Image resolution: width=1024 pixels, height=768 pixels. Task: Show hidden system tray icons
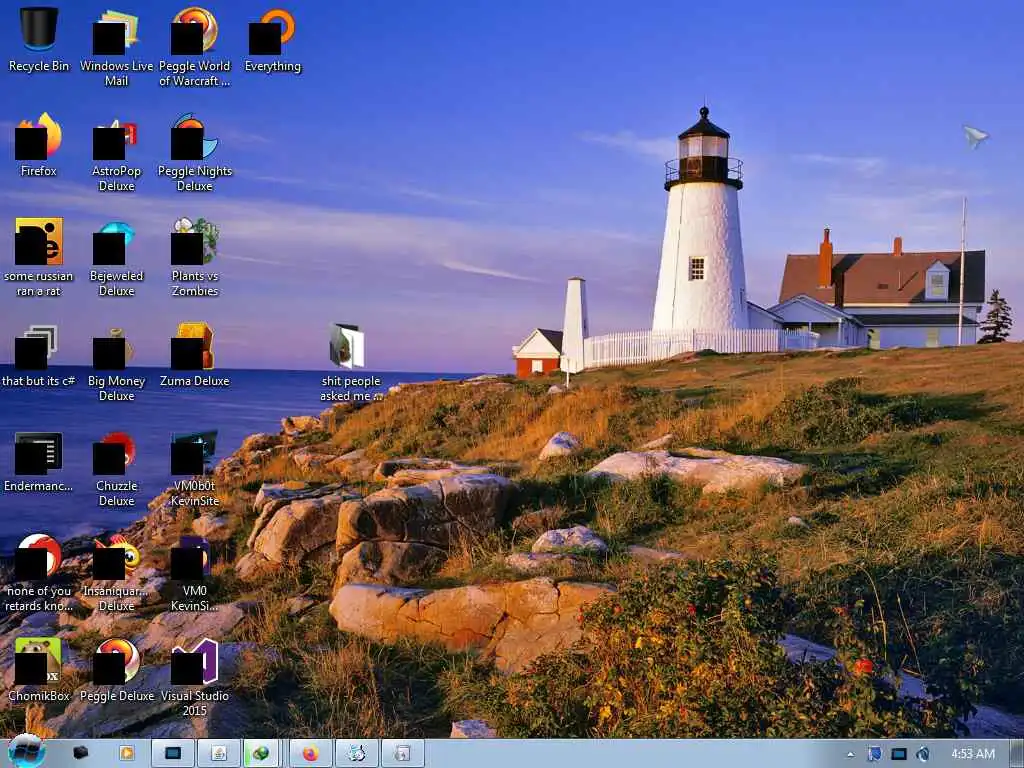tap(850, 754)
